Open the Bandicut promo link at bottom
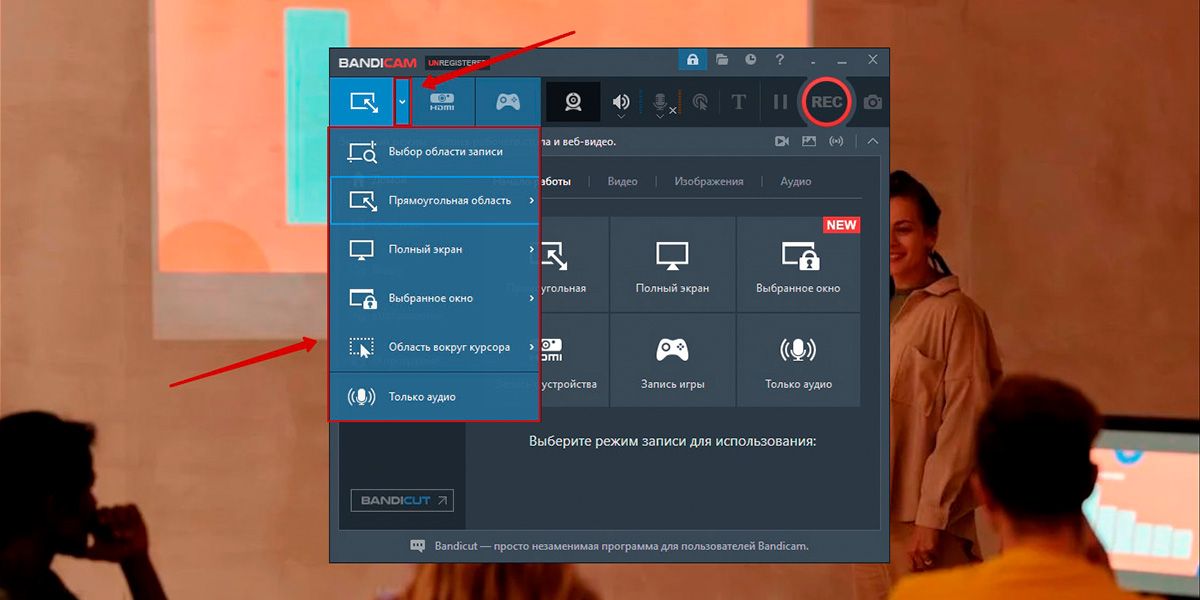1200x600 pixels. click(x=621, y=546)
